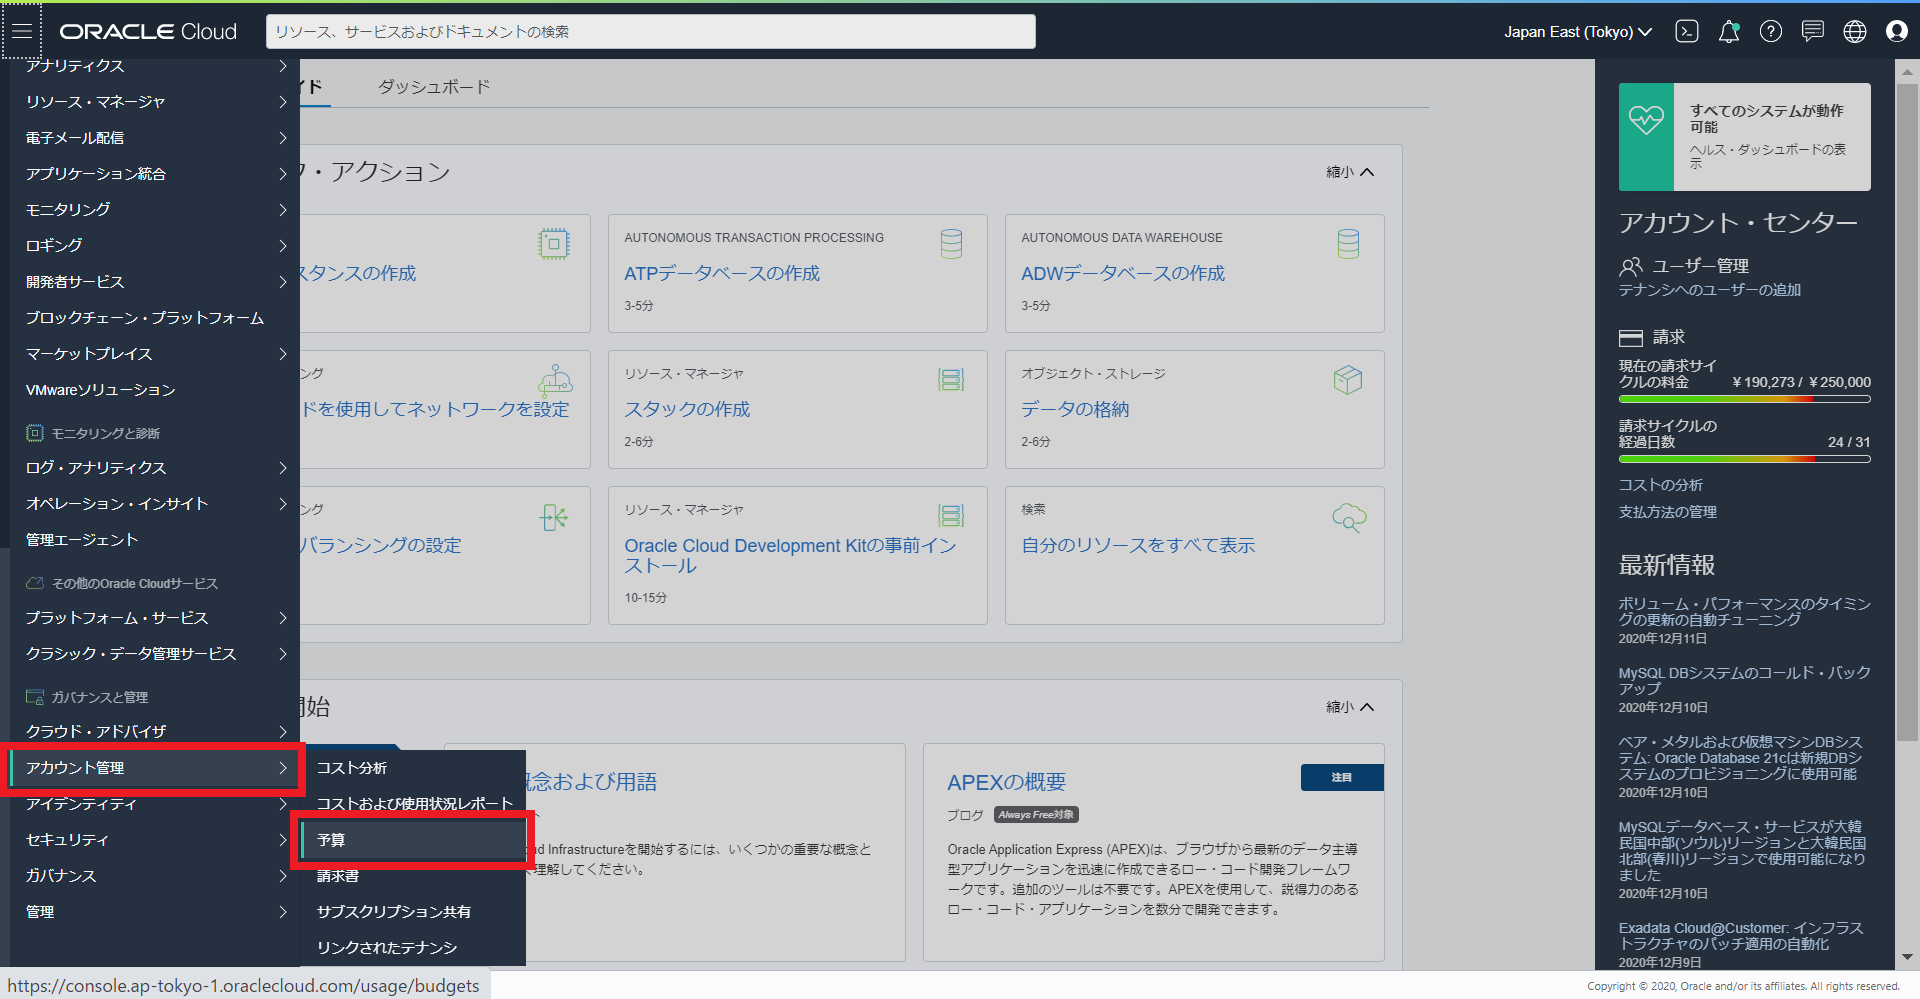The image size is (1920, 999).
Task: Collapse the quick actions section with 縮小
Action: tap(1349, 172)
